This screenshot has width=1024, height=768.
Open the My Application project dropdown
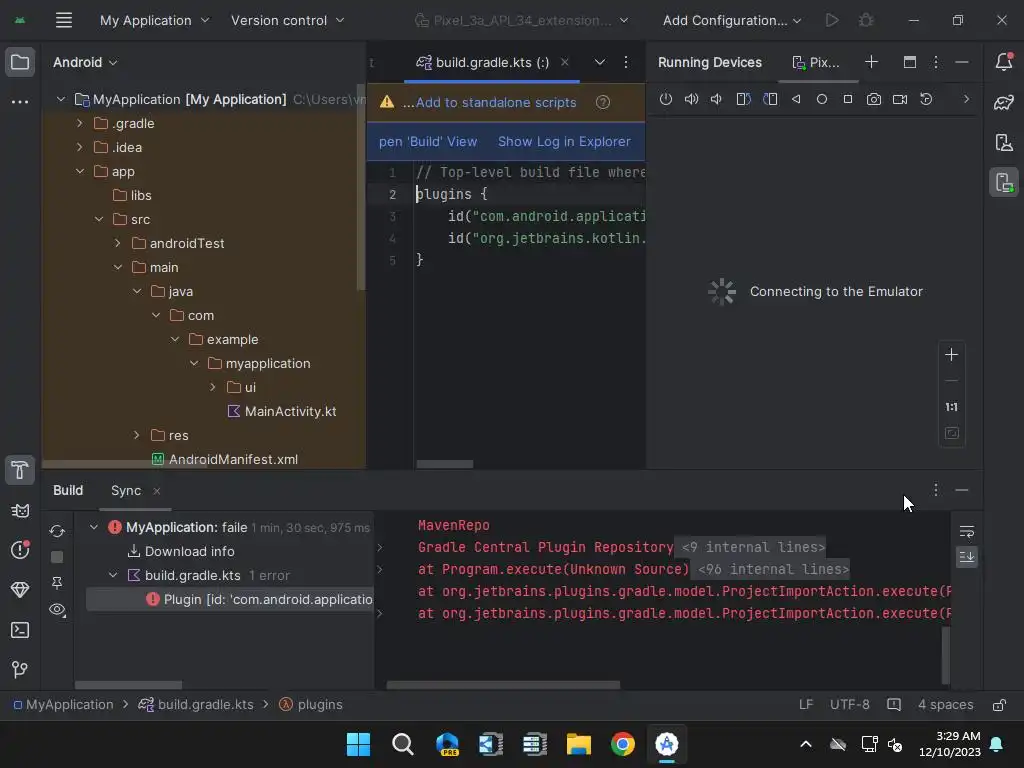155,20
